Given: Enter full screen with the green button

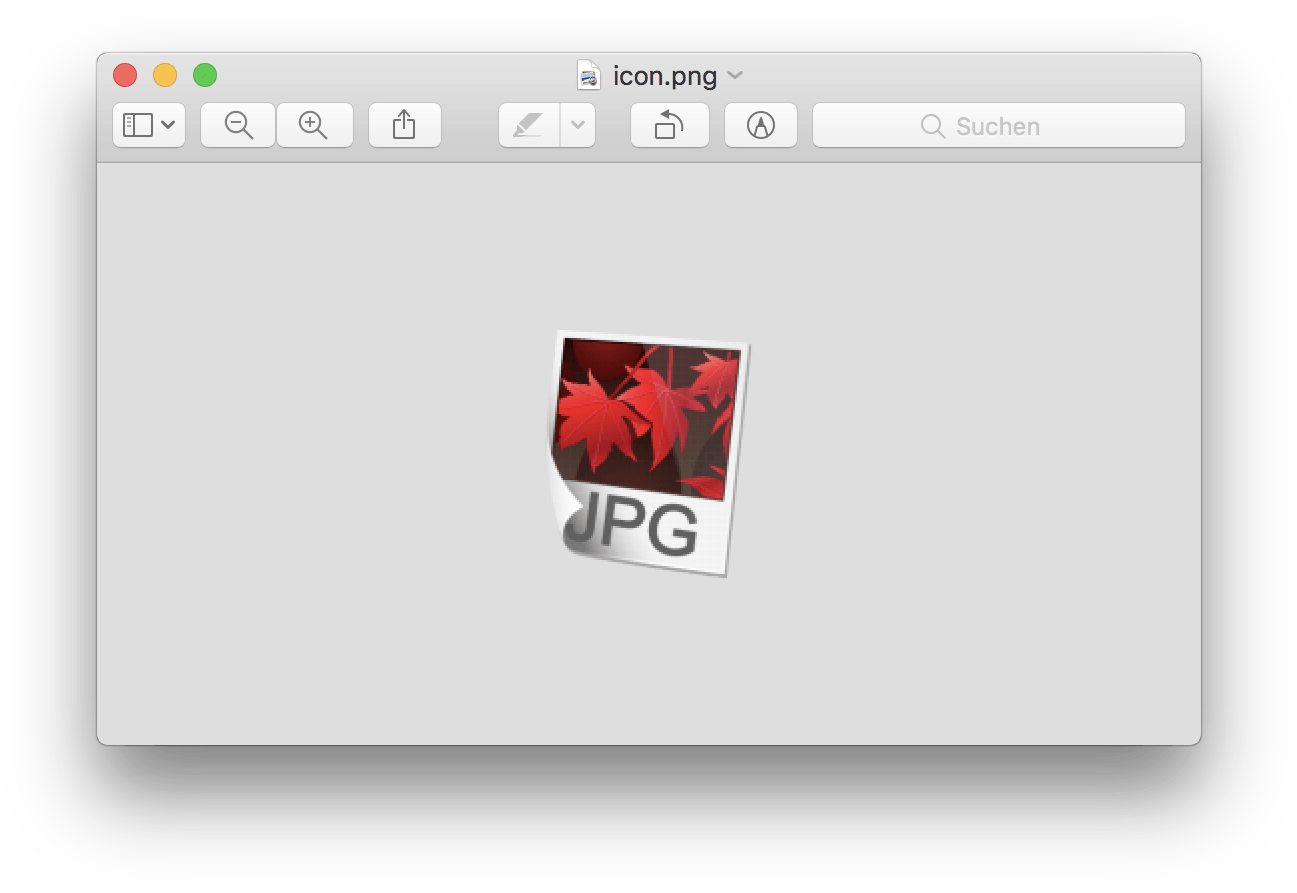Looking at the screenshot, I should point(205,75).
